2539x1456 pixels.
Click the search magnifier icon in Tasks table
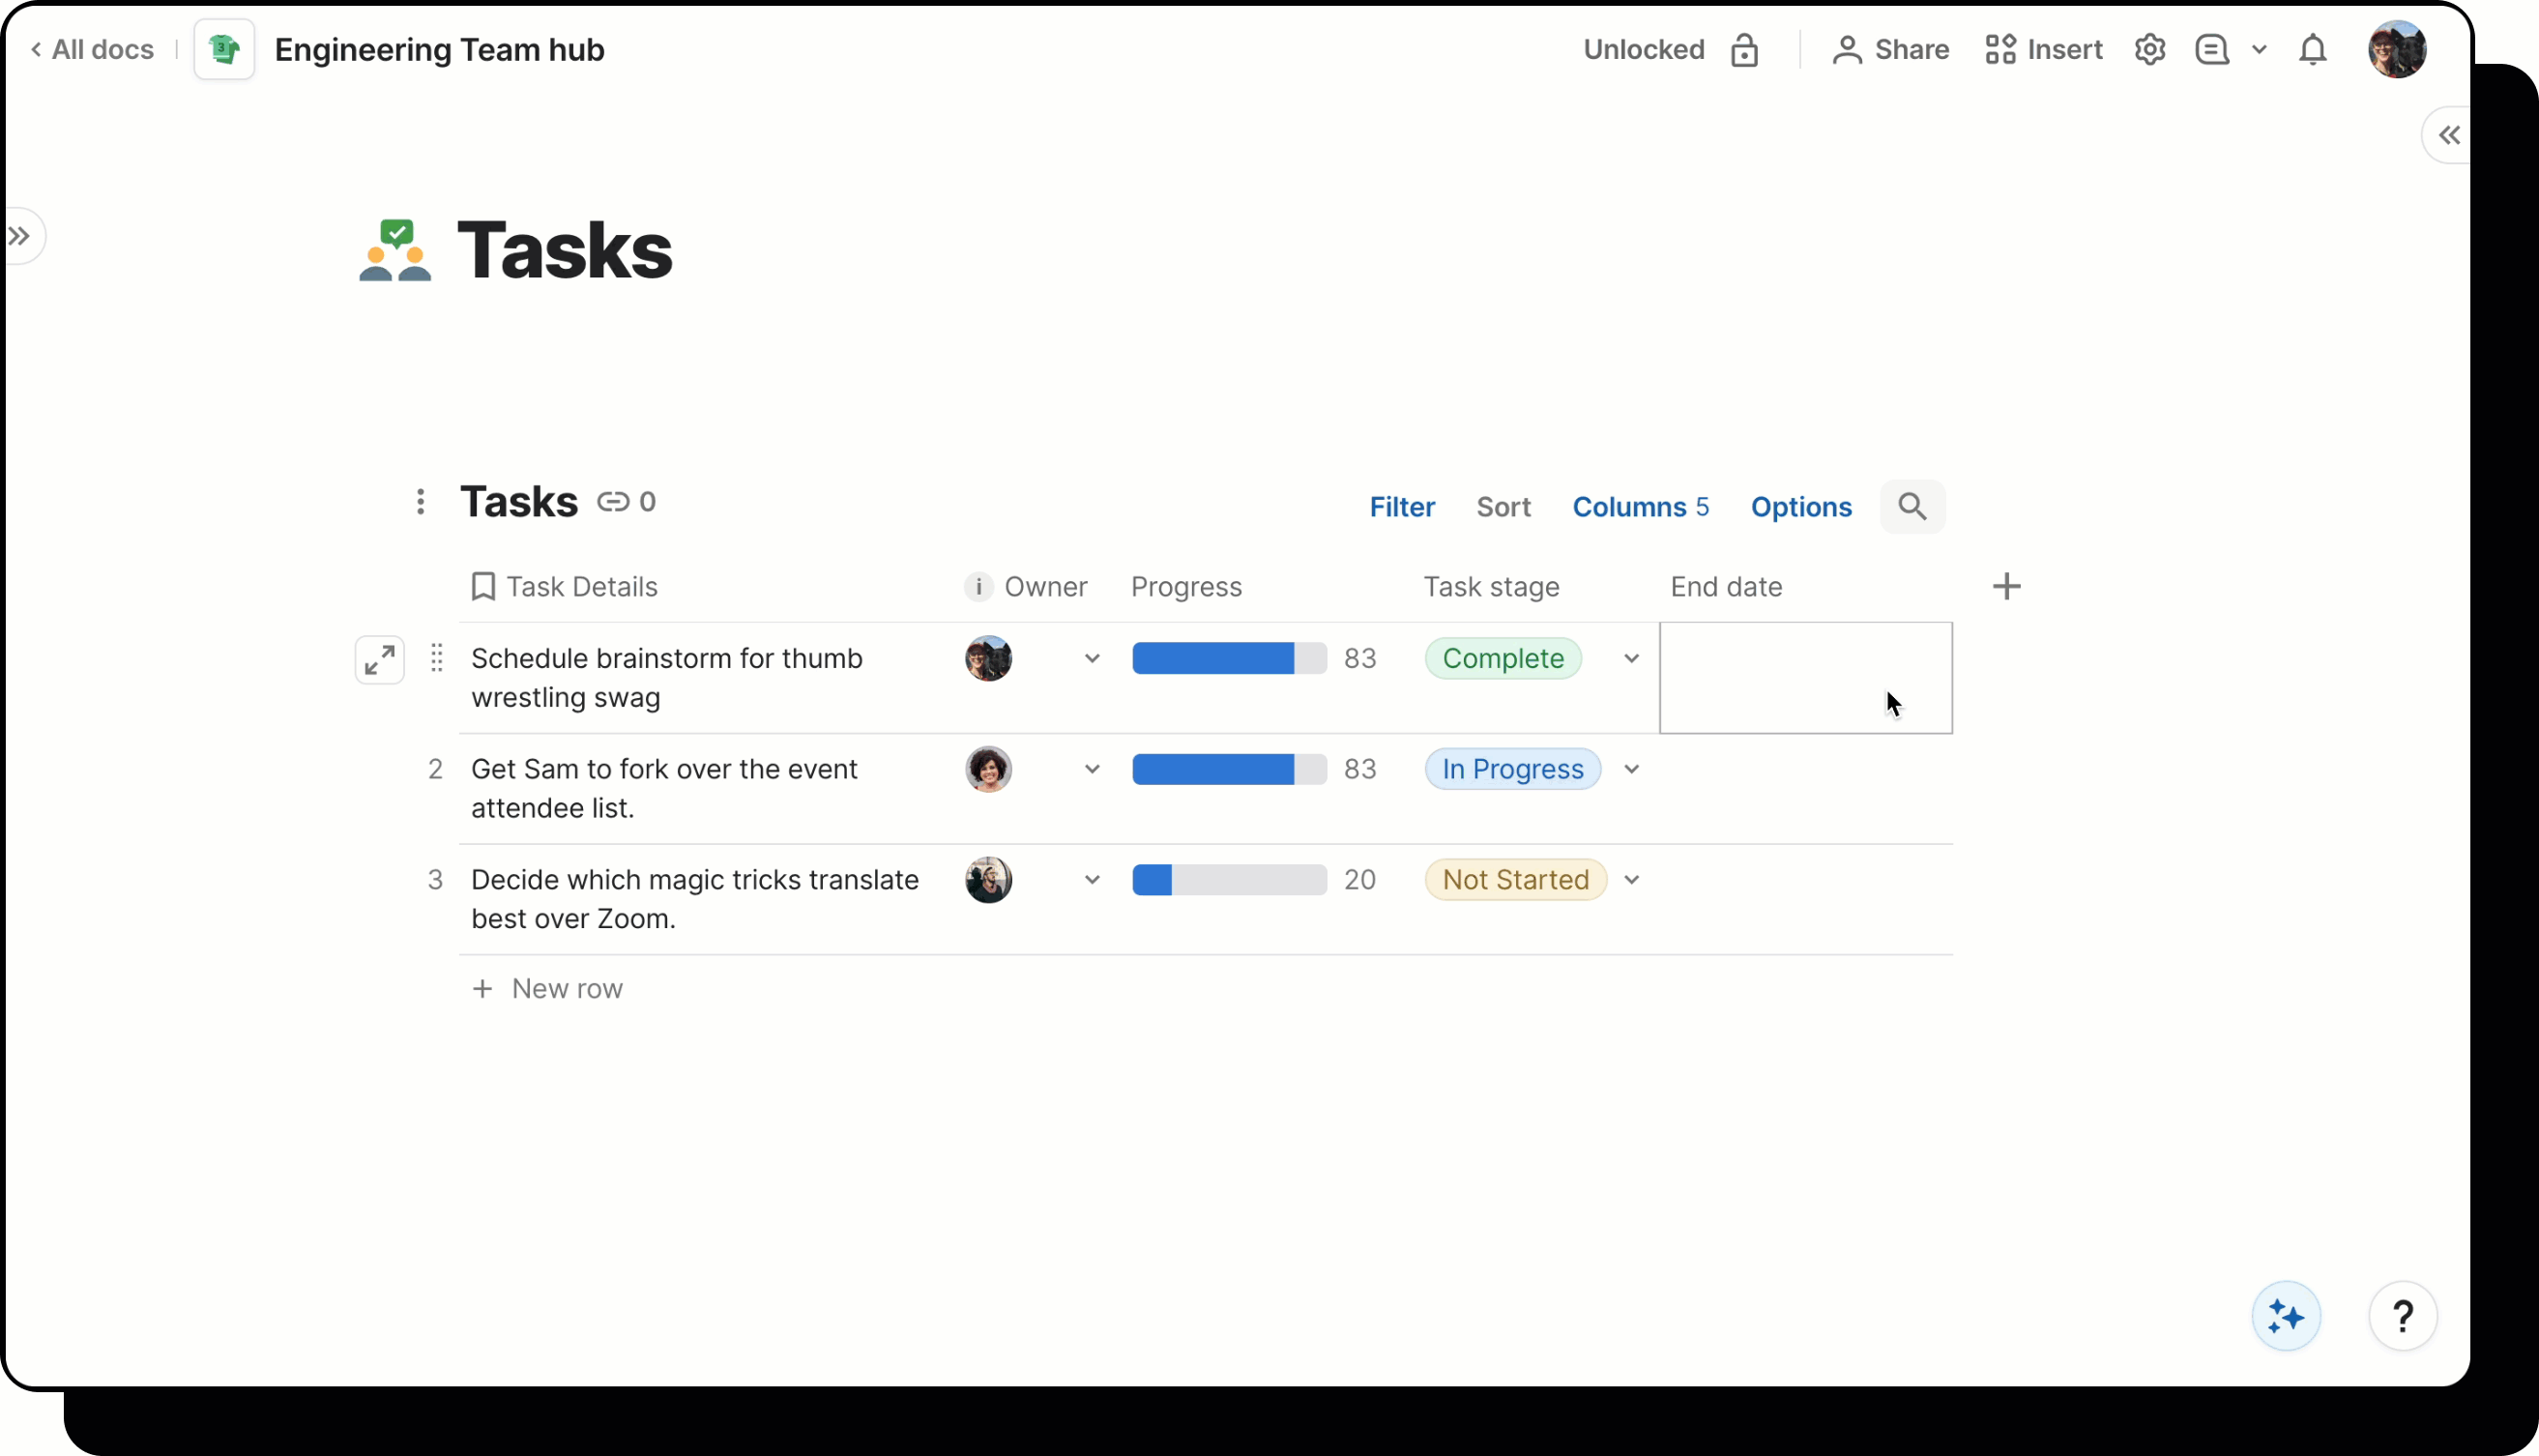1911,507
